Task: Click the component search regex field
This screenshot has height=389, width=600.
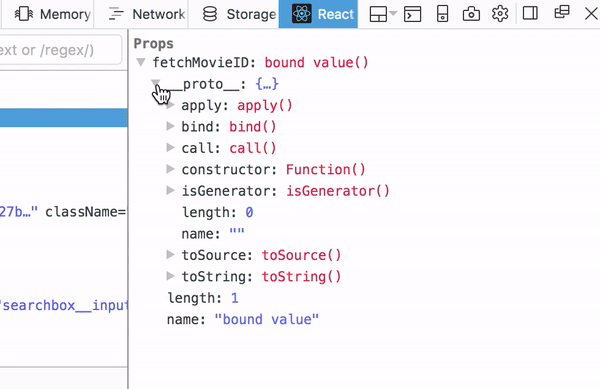Action: 60,50
